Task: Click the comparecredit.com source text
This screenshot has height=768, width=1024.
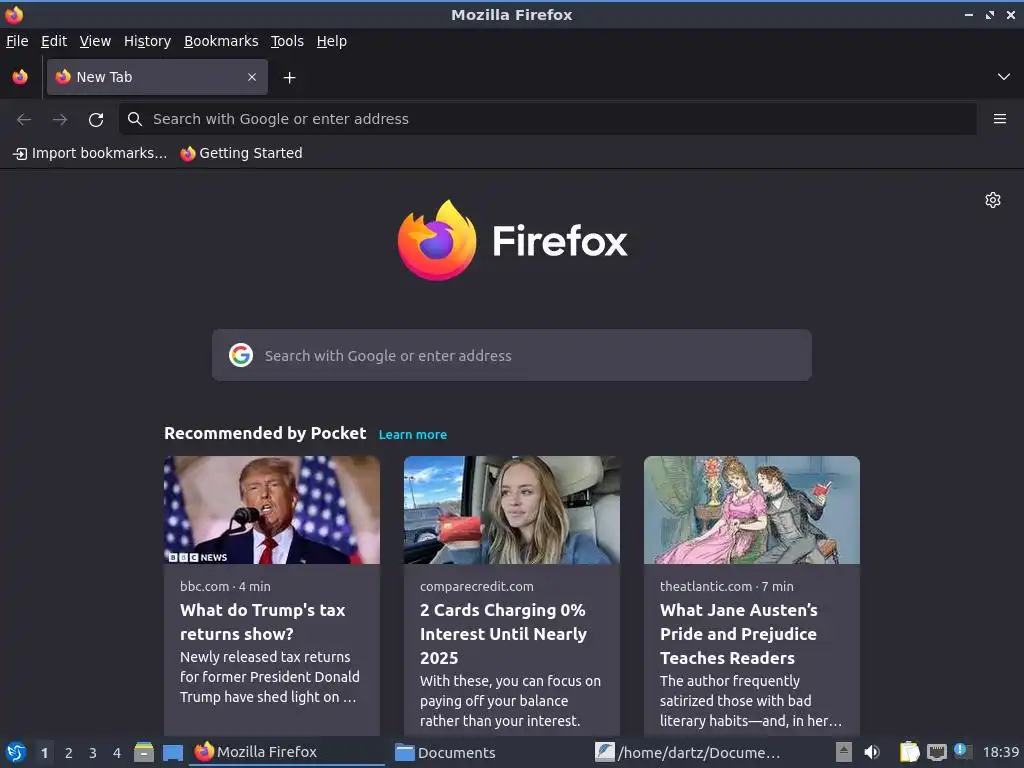Action: 477,586
